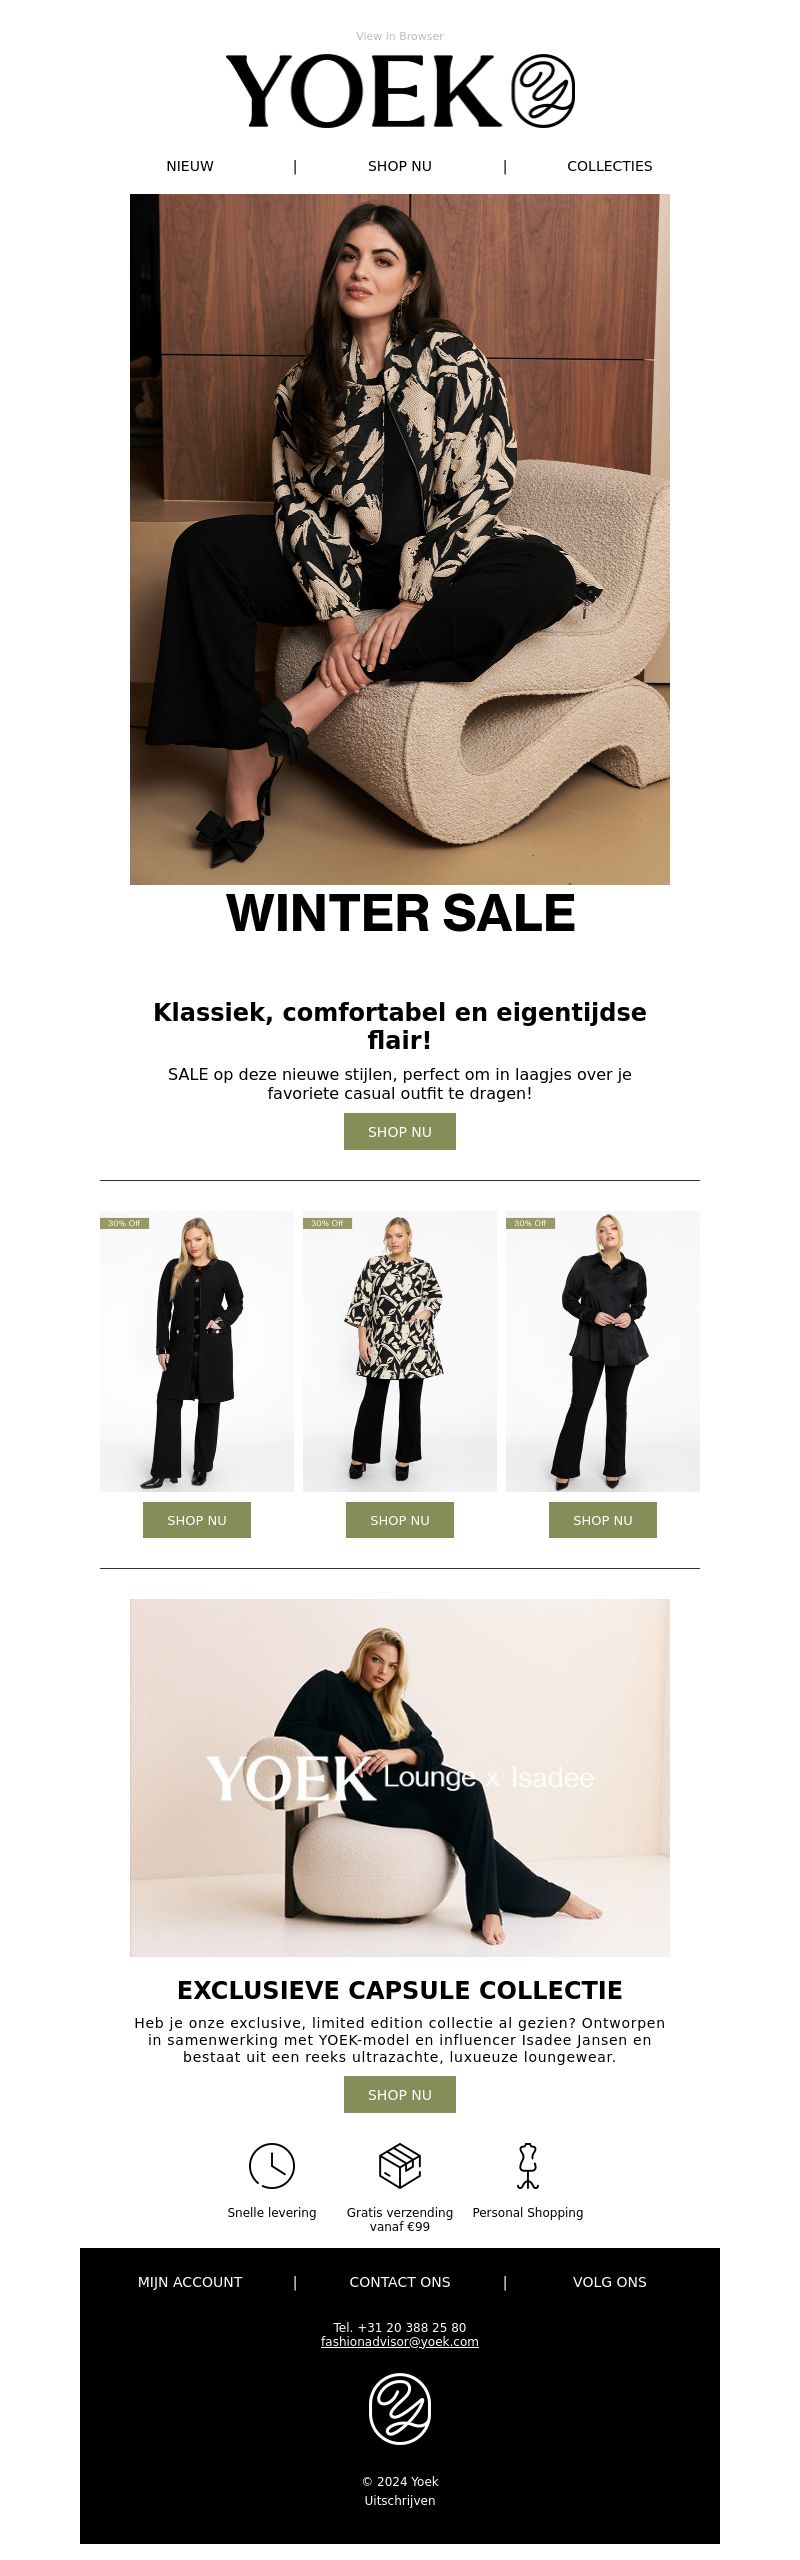Open the COLLECTIES navigation link
This screenshot has width=800, height=2560.
[x=610, y=166]
